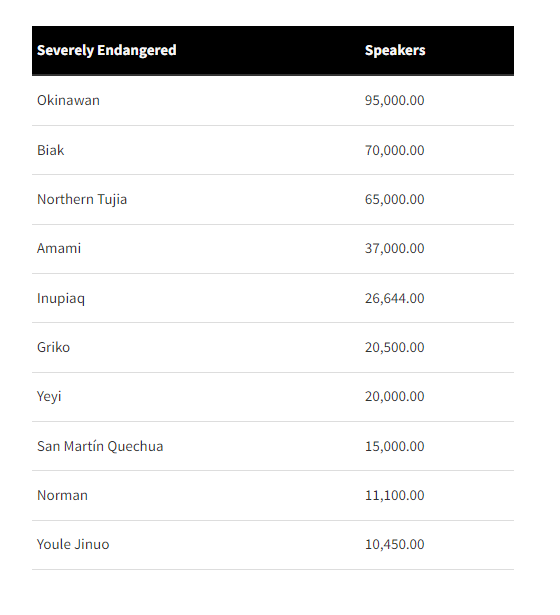
Task: Select the 11,100.00 speakers value
Action: (395, 495)
